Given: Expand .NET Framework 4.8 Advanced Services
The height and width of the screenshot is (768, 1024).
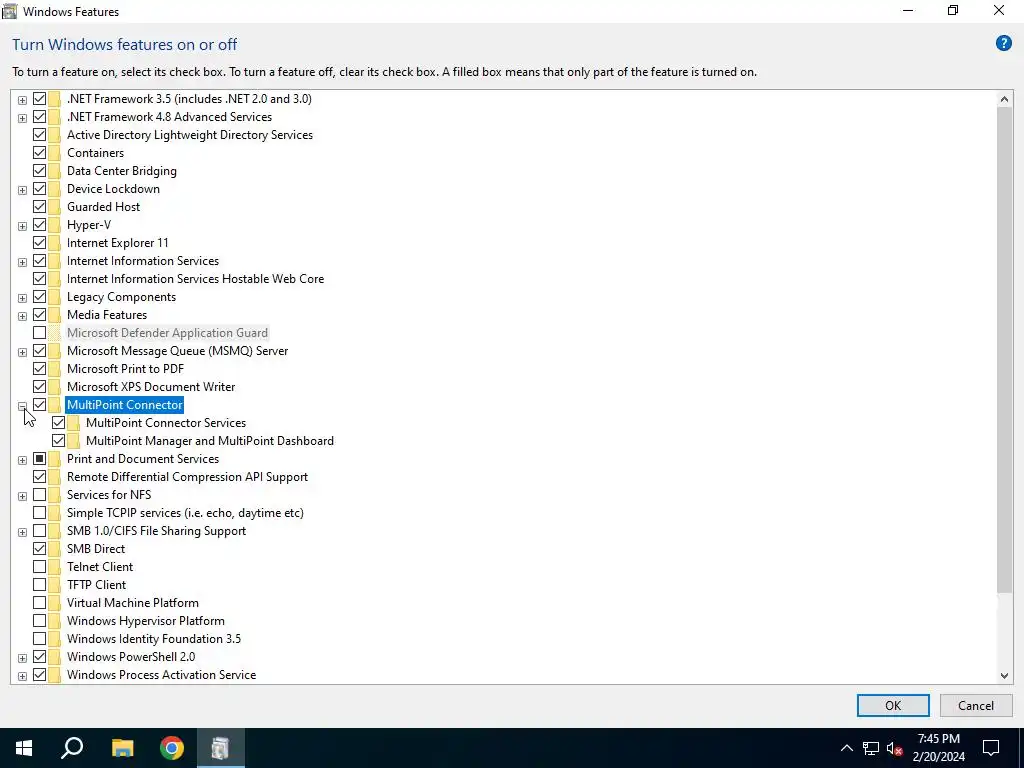Looking at the screenshot, I should click(x=22, y=118).
